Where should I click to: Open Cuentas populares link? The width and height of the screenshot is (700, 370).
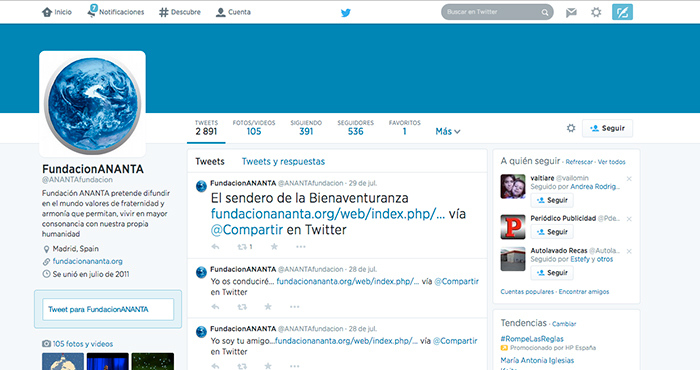527,292
